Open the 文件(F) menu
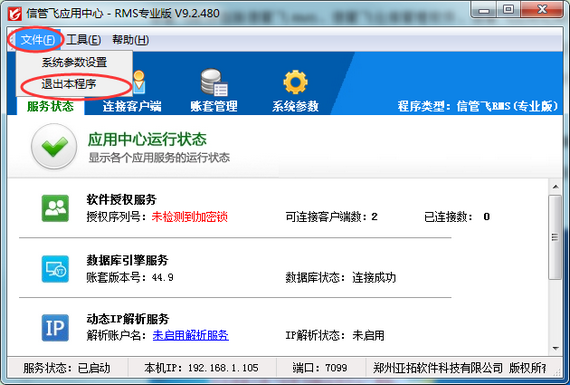 [x=37, y=40]
